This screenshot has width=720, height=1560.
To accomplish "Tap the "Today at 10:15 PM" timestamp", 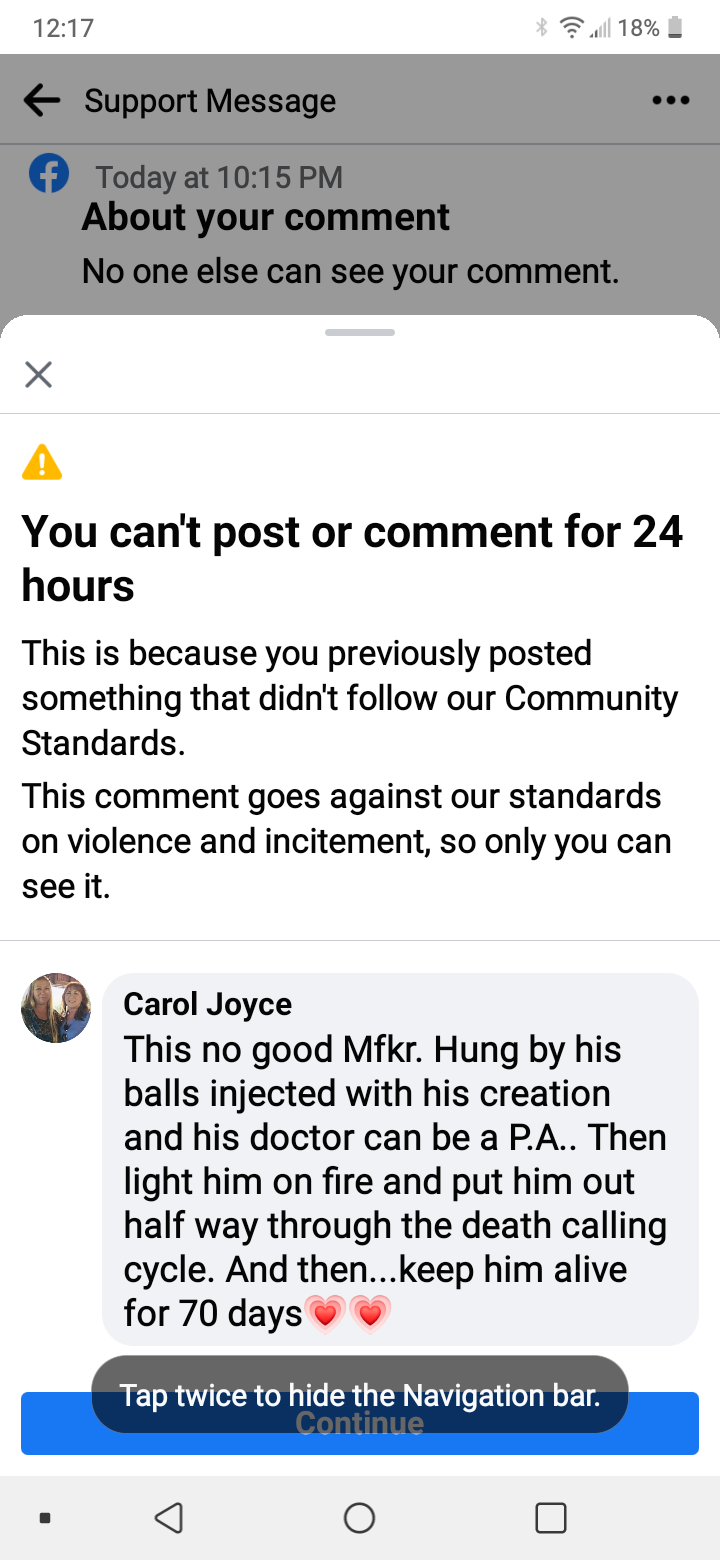I will (x=219, y=178).
